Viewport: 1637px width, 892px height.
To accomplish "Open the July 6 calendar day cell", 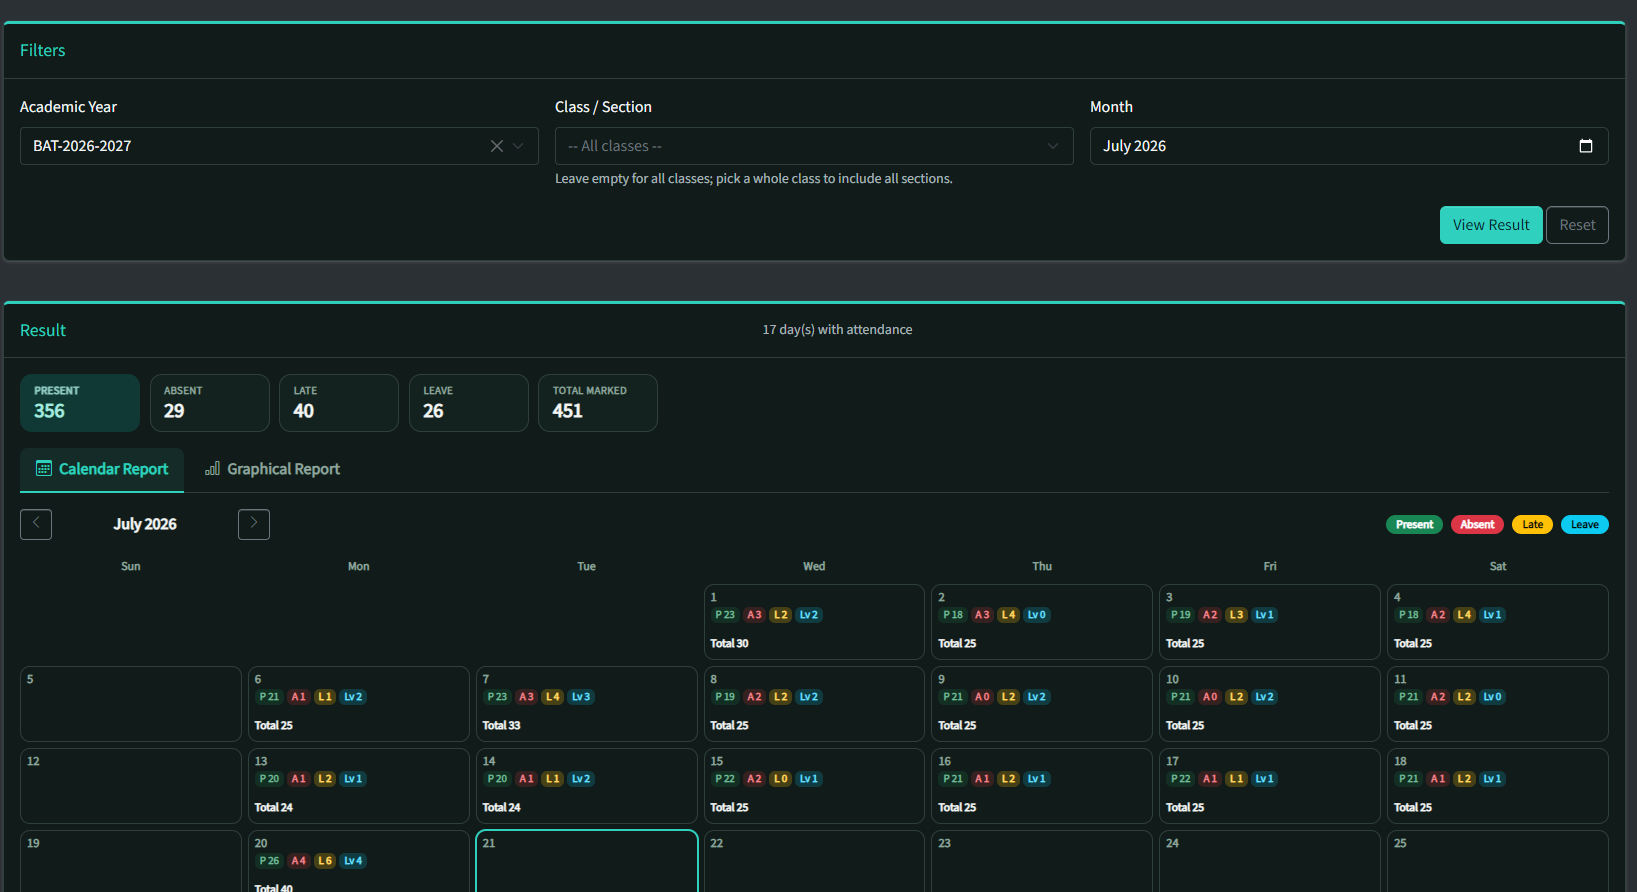I will point(359,704).
